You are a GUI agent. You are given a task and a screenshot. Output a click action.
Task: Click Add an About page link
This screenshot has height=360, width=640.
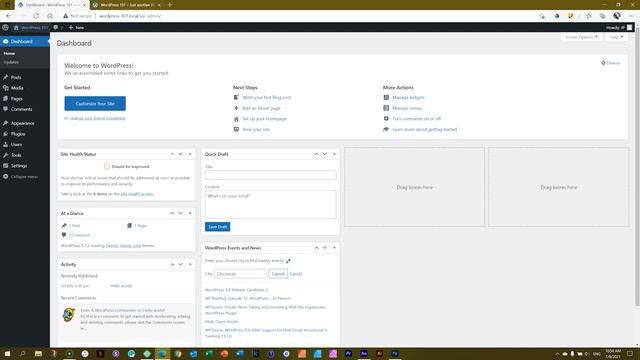[x=261, y=108]
